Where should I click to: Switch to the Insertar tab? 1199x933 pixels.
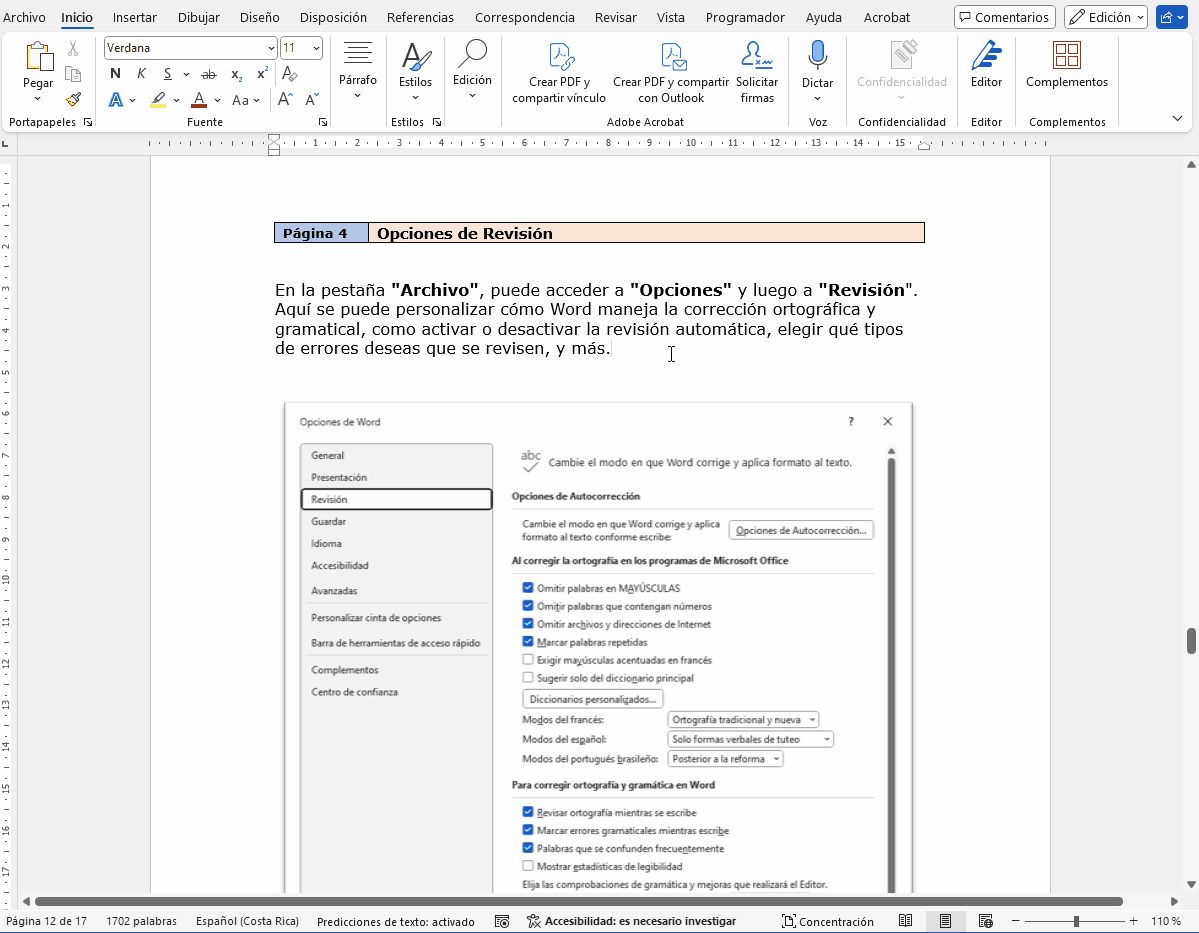tap(134, 17)
